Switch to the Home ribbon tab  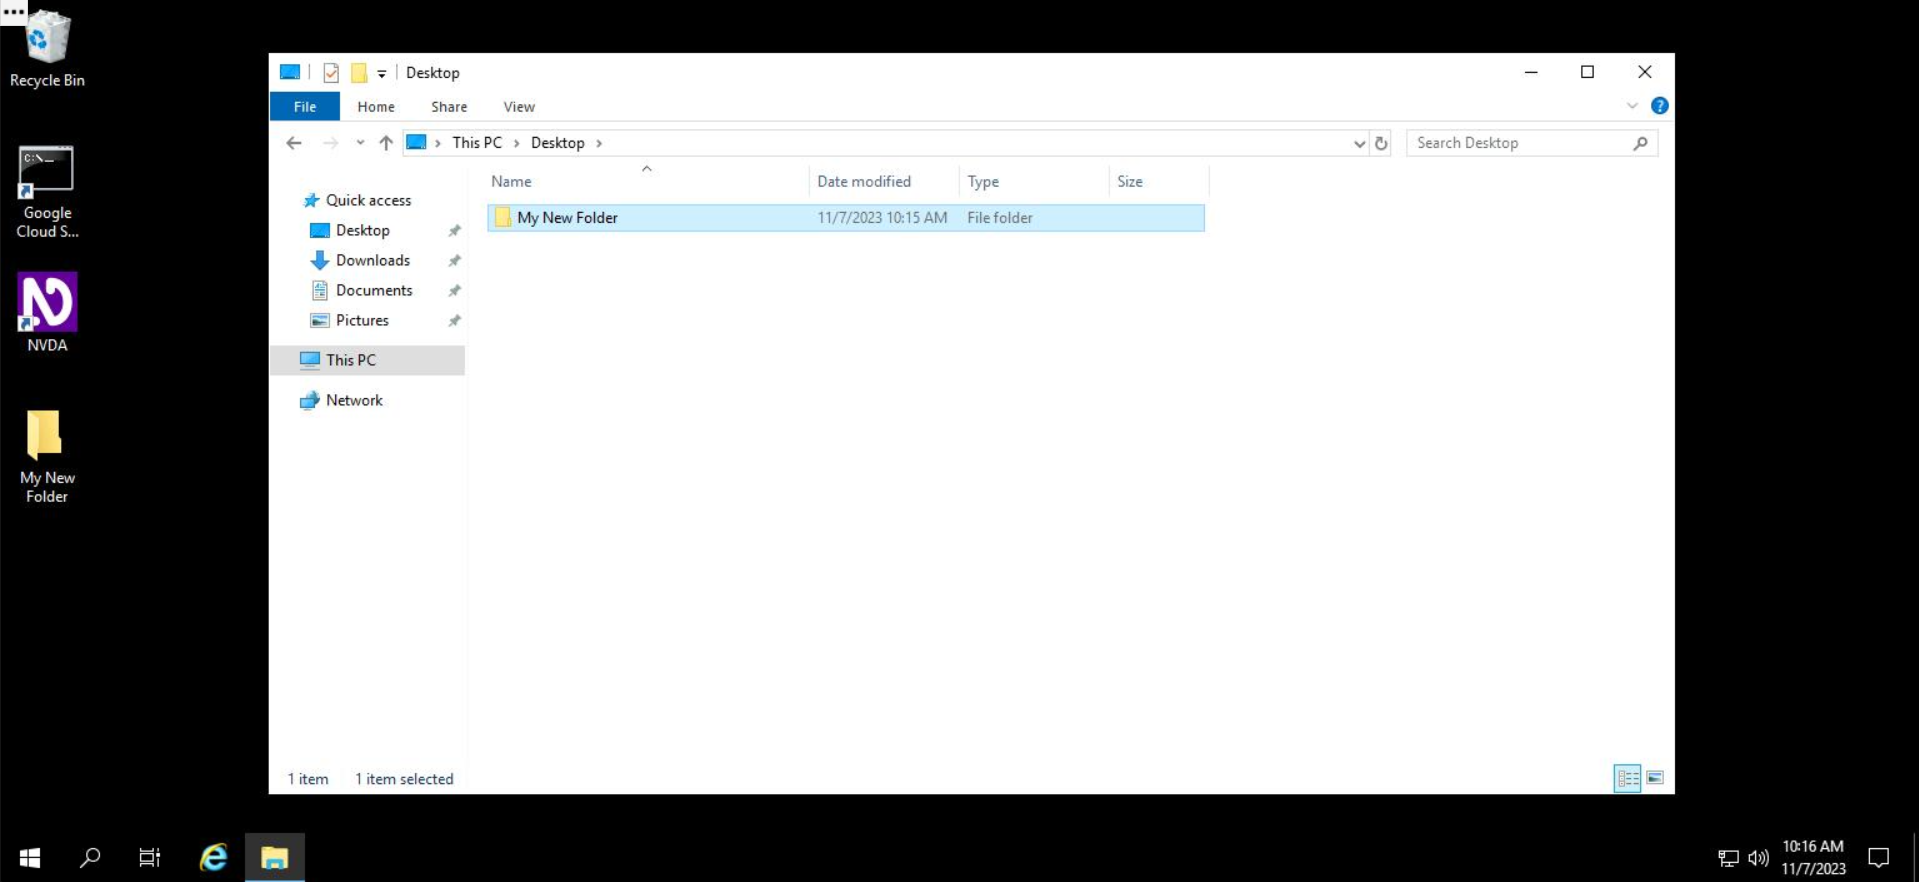click(376, 106)
